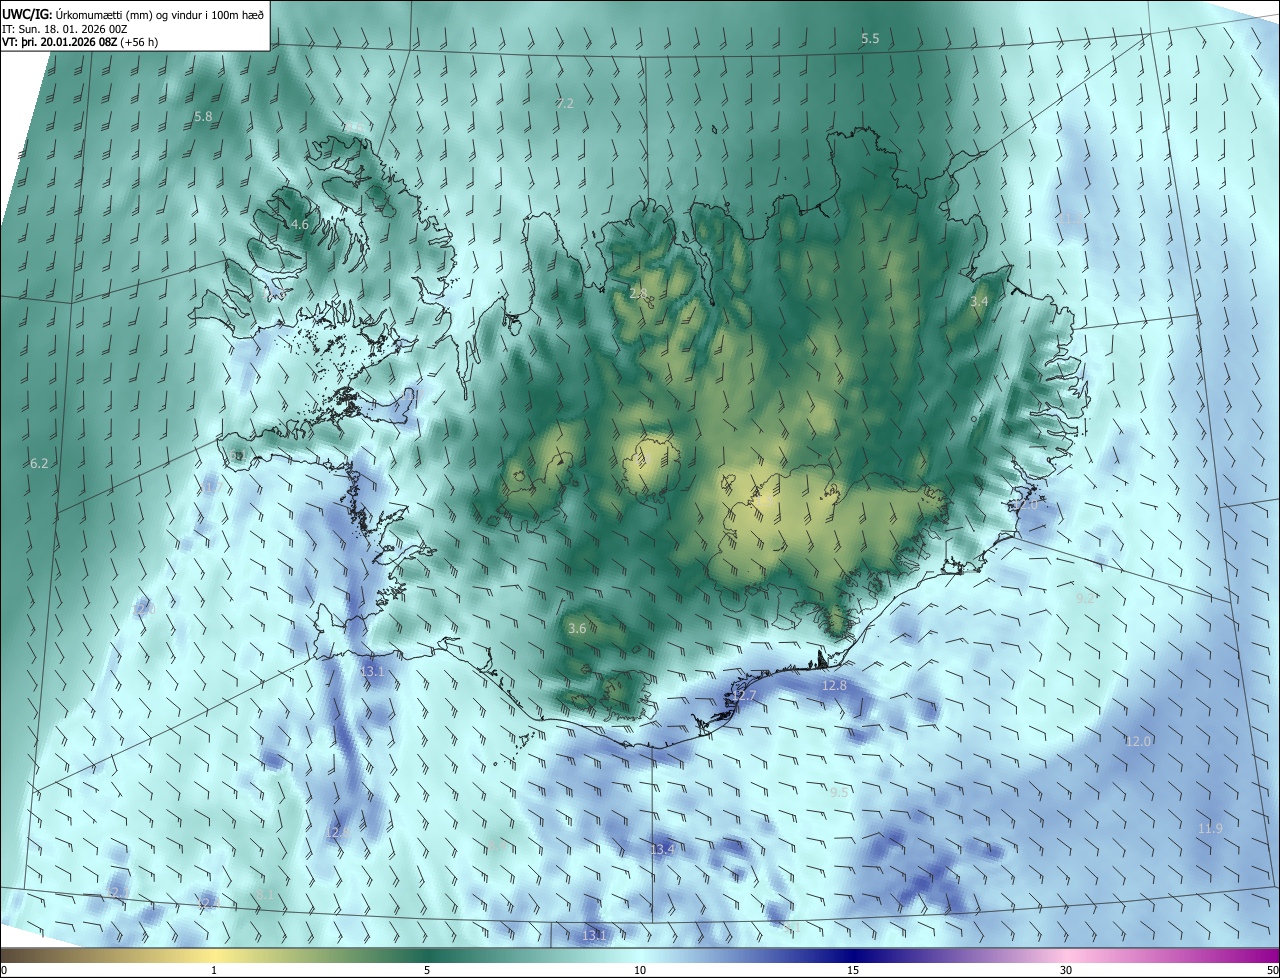The width and height of the screenshot is (1280, 978).
Task: Select the IT: Sun. 18. 01. 2026 00Z line
Action: pyautogui.click(x=64, y=28)
